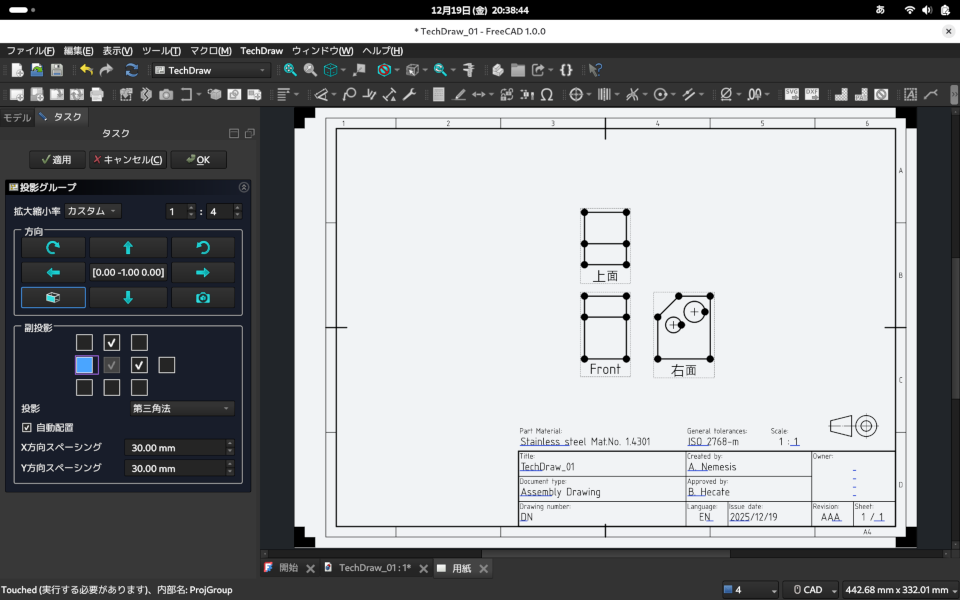Click the Omega symbol toolbar icon
This screenshot has width=960, height=600.
(x=546, y=95)
